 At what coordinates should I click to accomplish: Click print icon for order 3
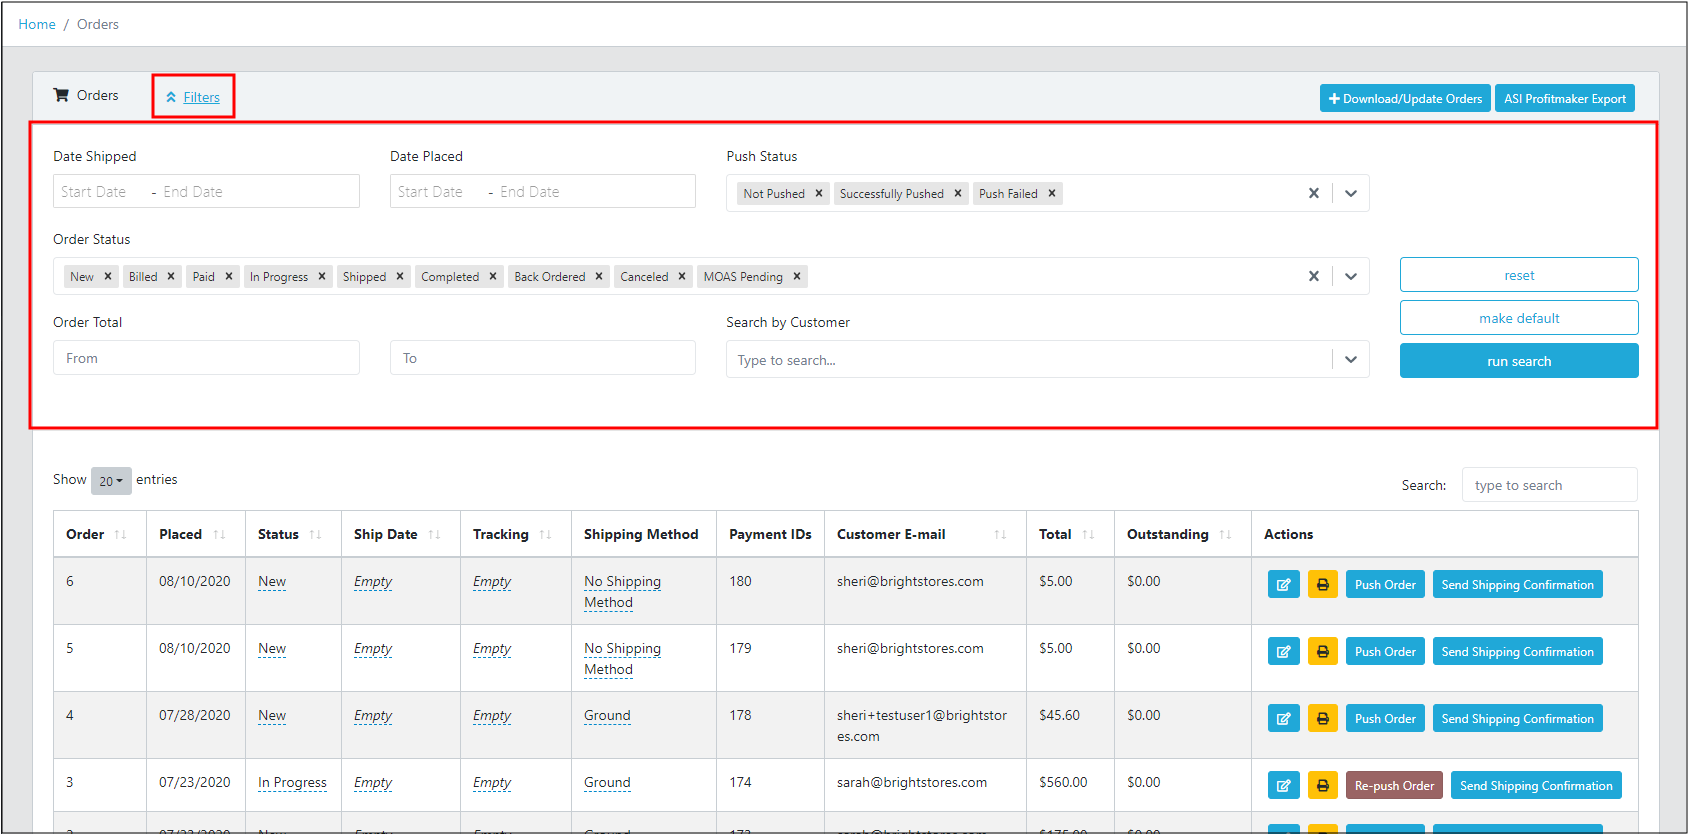coord(1323,786)
